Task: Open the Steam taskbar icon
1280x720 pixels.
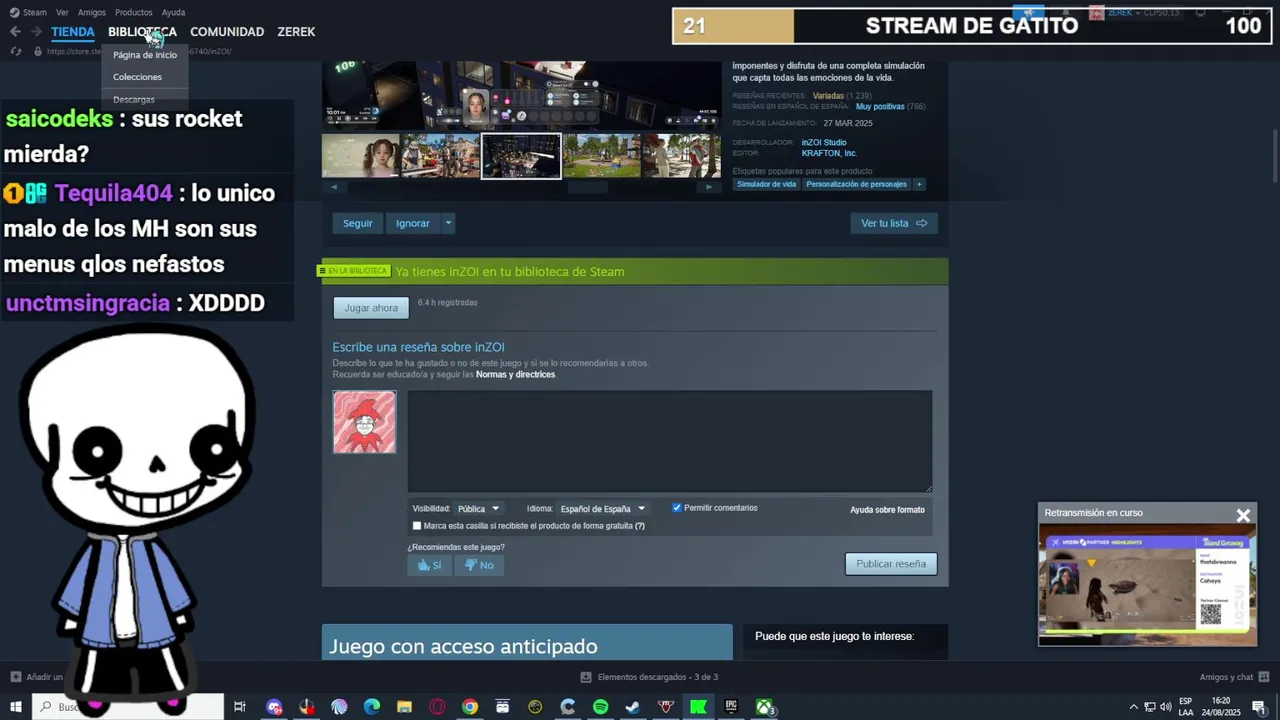Action: tap(632, 707)
